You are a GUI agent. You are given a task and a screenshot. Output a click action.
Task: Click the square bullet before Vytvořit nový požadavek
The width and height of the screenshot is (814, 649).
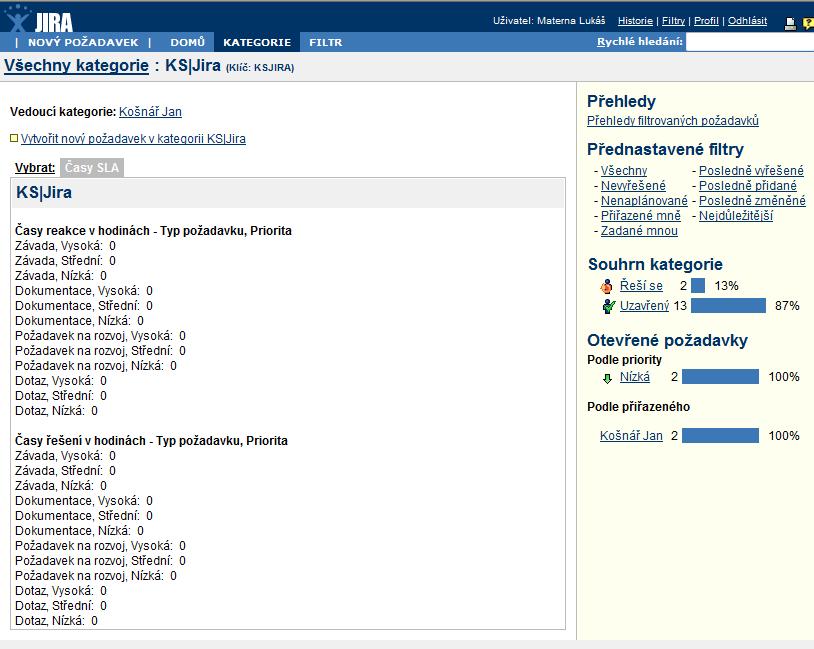coord(14,138)
